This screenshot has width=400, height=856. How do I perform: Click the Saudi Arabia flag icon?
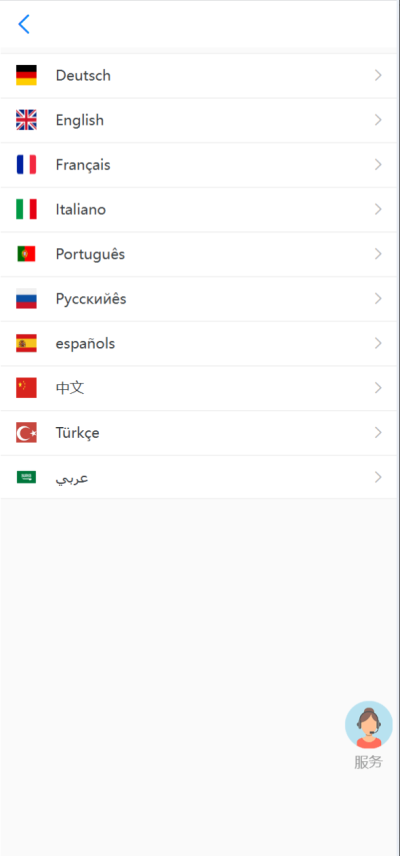(26, 478)
